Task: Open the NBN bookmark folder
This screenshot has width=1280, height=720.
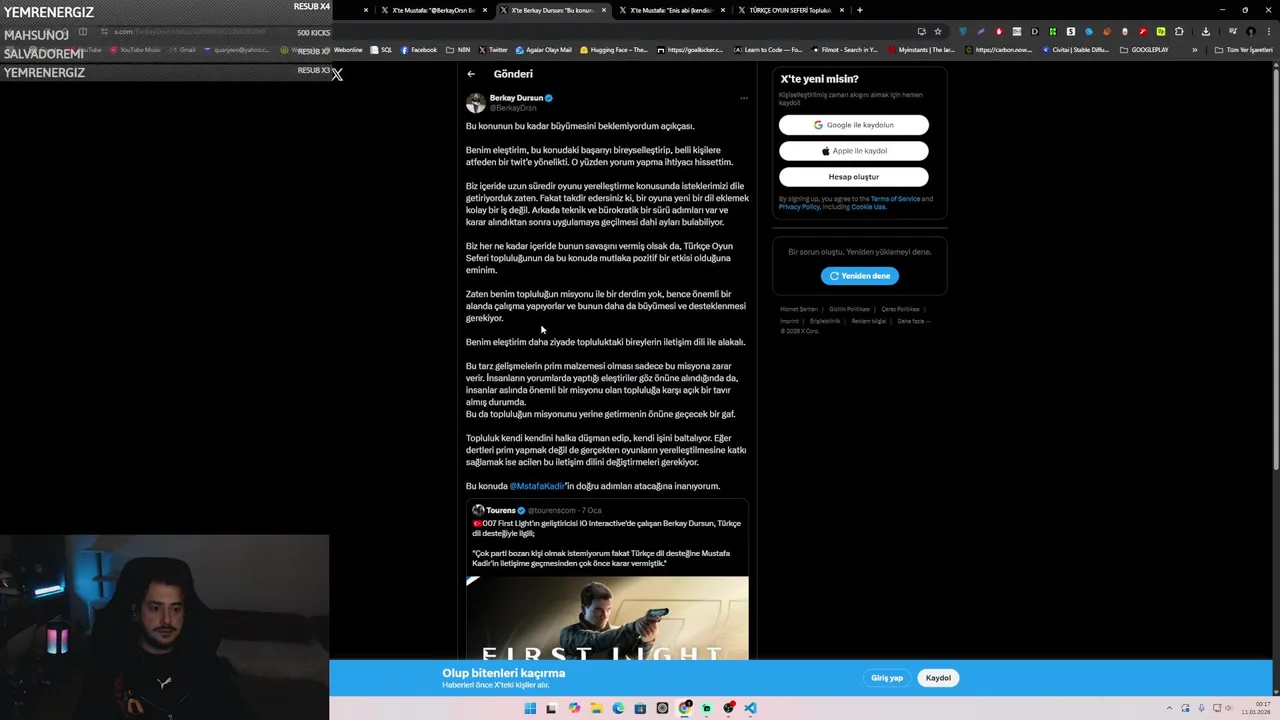Action: point(459,50)
